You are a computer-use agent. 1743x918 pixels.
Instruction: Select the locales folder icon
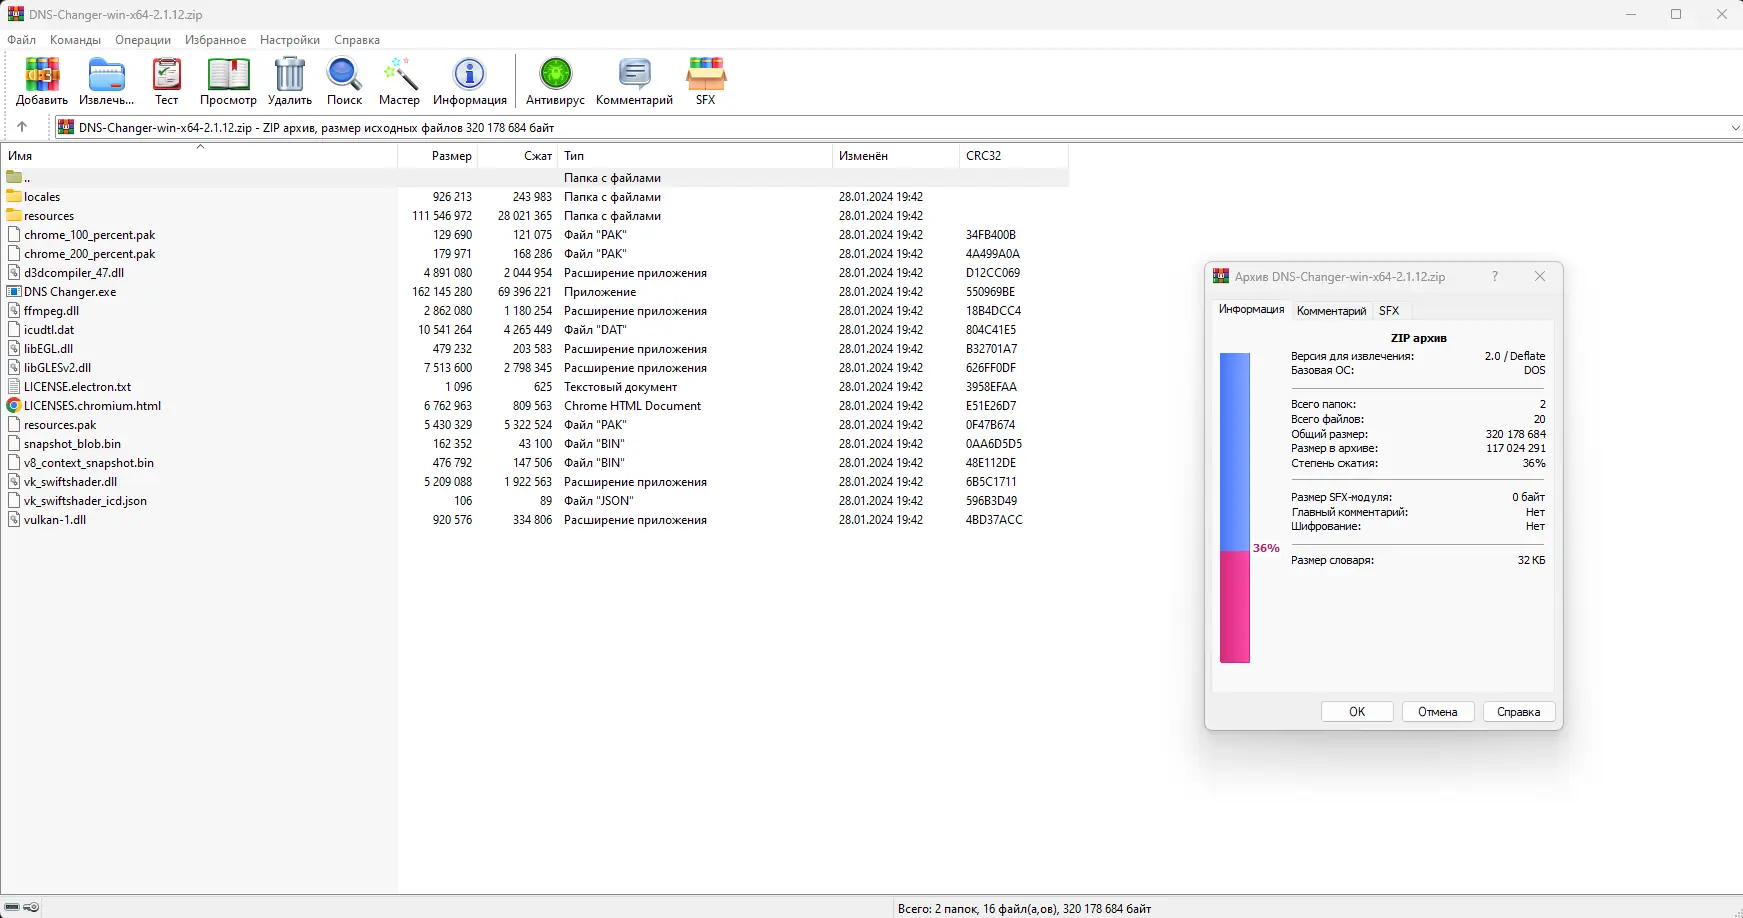(14, 196)
